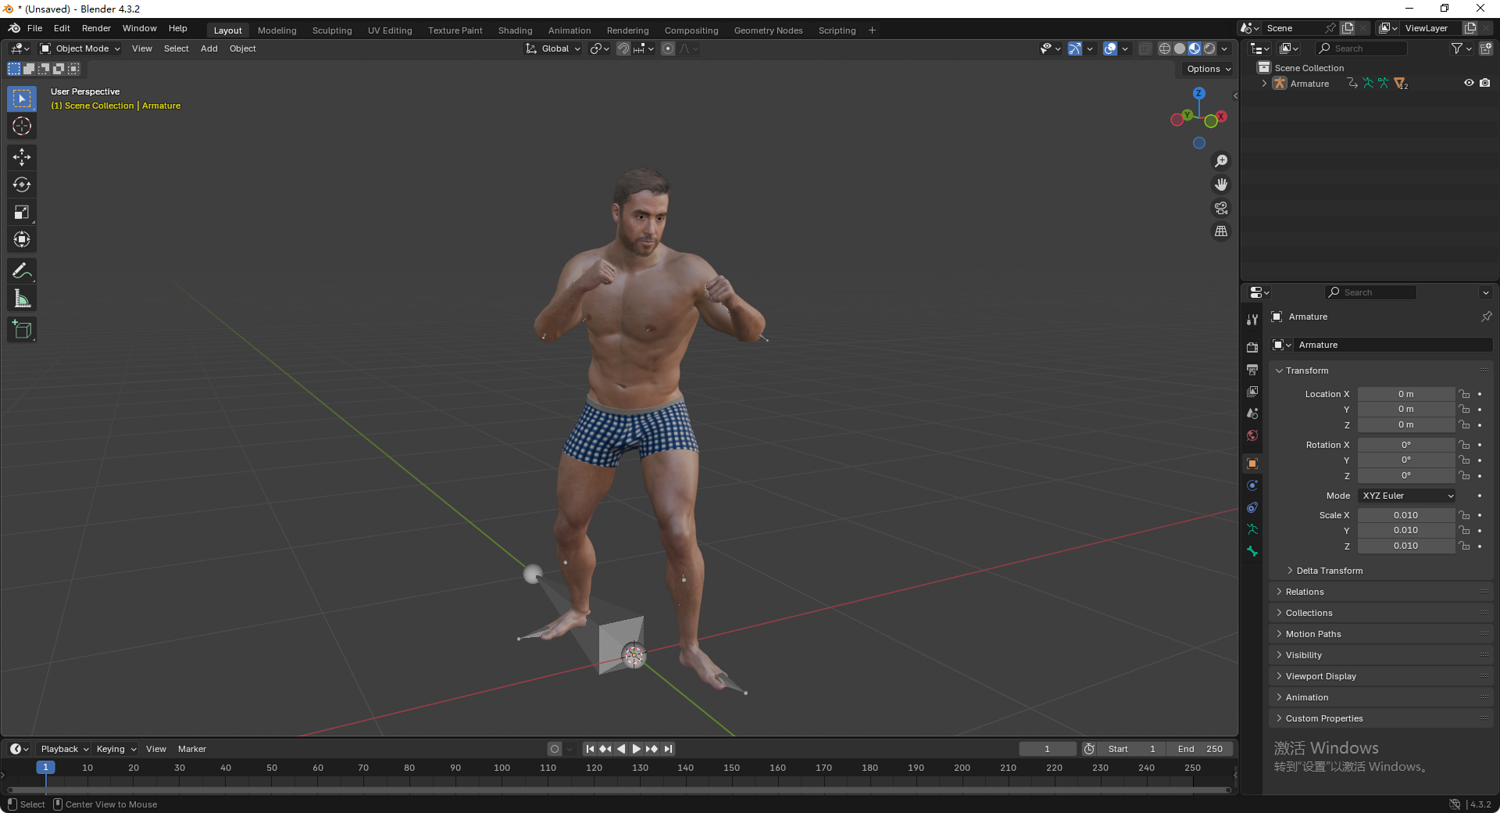Switch to the Sculpting workspace tab
1500x813 pixels.
332,30
